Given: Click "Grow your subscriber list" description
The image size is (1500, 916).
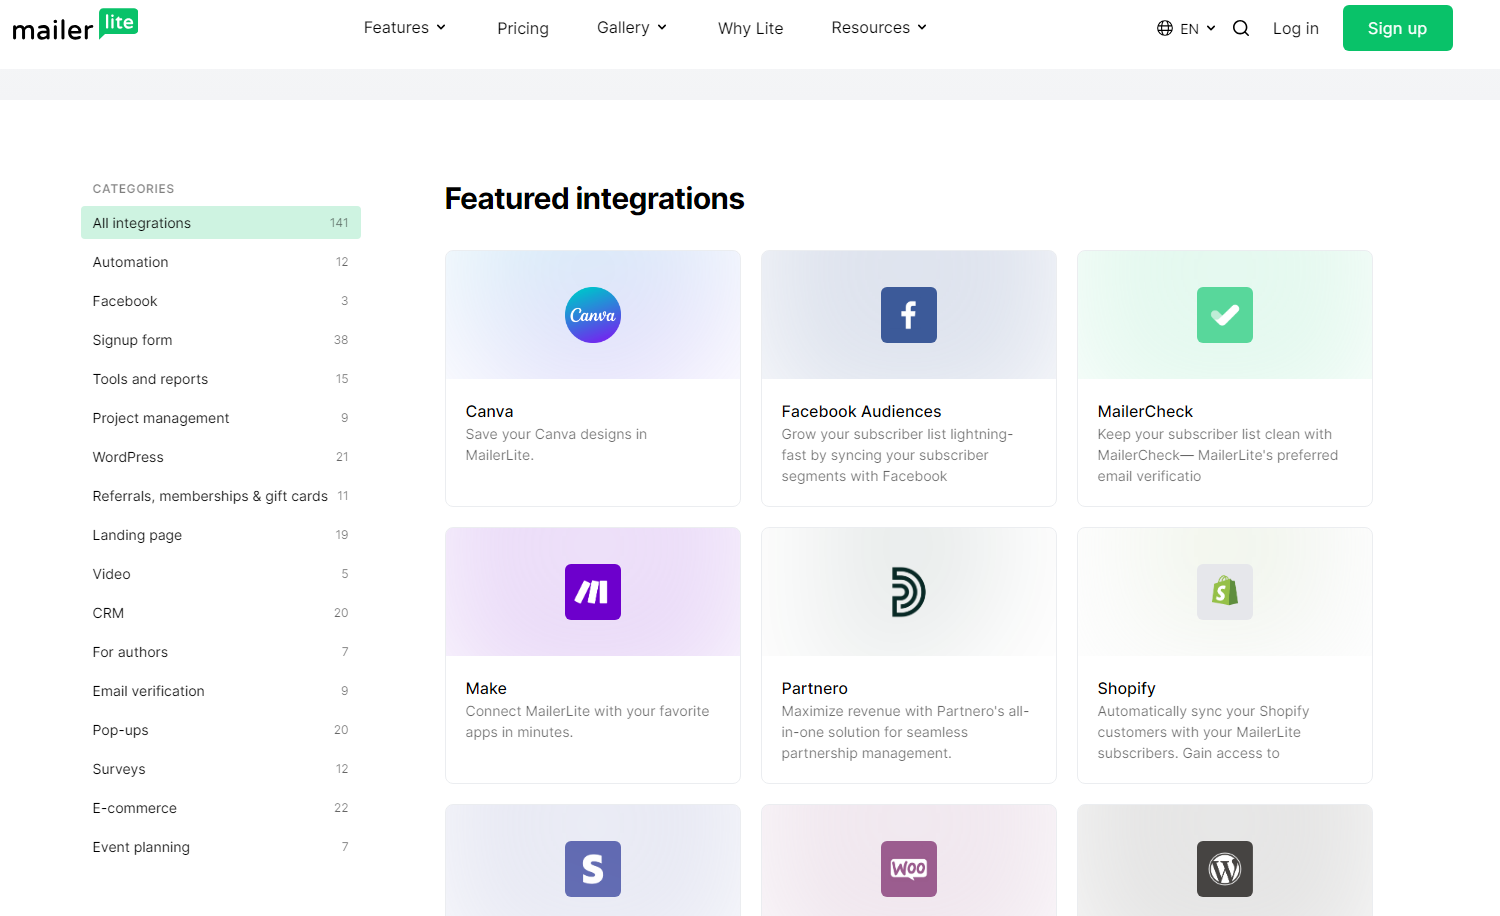Looking at the screenshot, I should 897,455.
